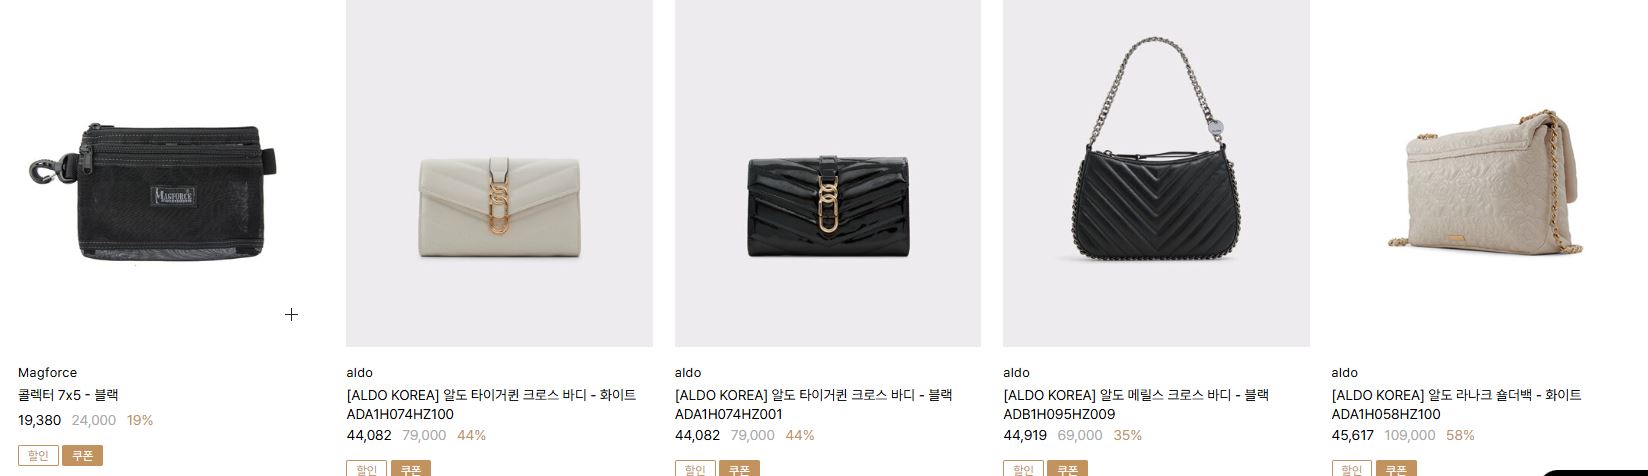Click the 쿠폰 badge under Magforce pouch
Image resolution: width=1648 pixels, height=476 pixels.
[82, 455]
